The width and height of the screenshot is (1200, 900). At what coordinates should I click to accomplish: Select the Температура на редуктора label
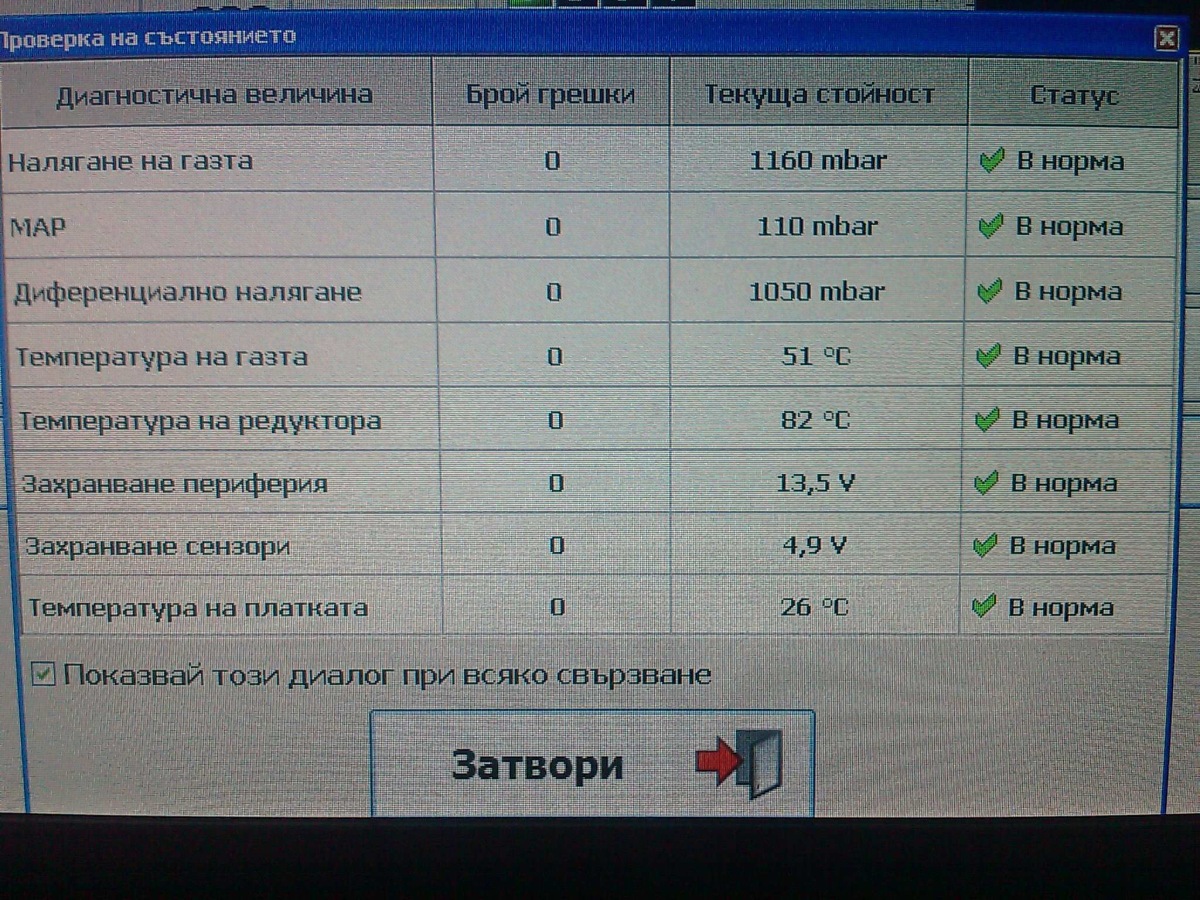coord(200,421)
